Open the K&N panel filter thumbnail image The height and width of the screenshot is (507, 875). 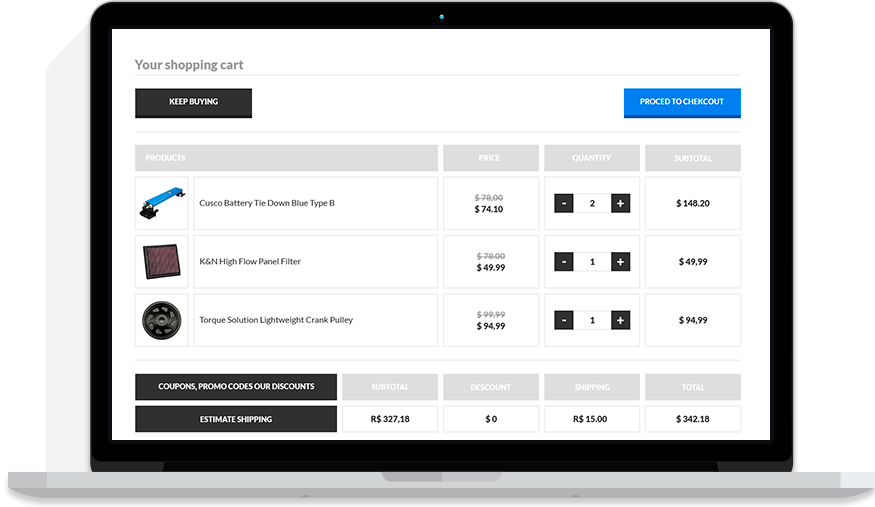coord(162,262)
